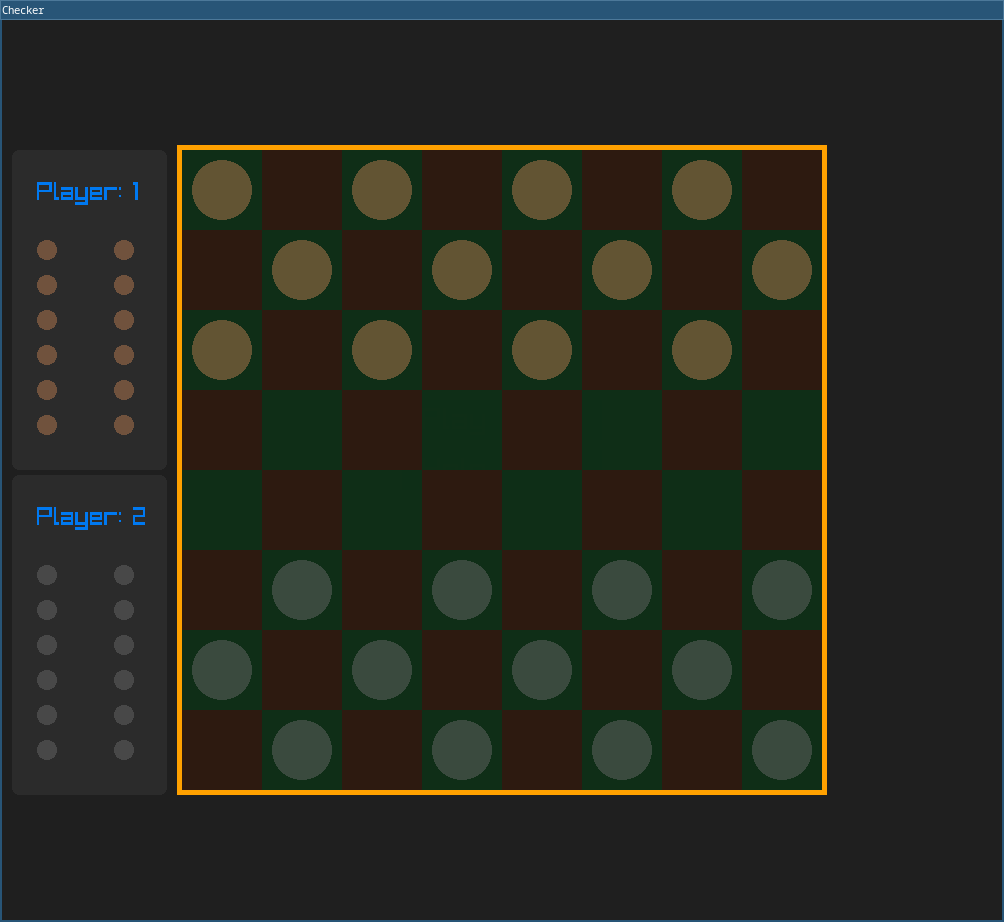This screenshot has height=922, width=1004.
Task: Click the Player: 1 label
Action: [x=88, y=191]
